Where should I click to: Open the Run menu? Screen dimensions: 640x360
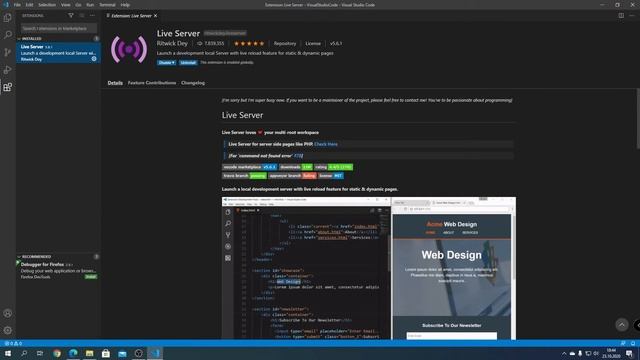click(x=90, y=5)
